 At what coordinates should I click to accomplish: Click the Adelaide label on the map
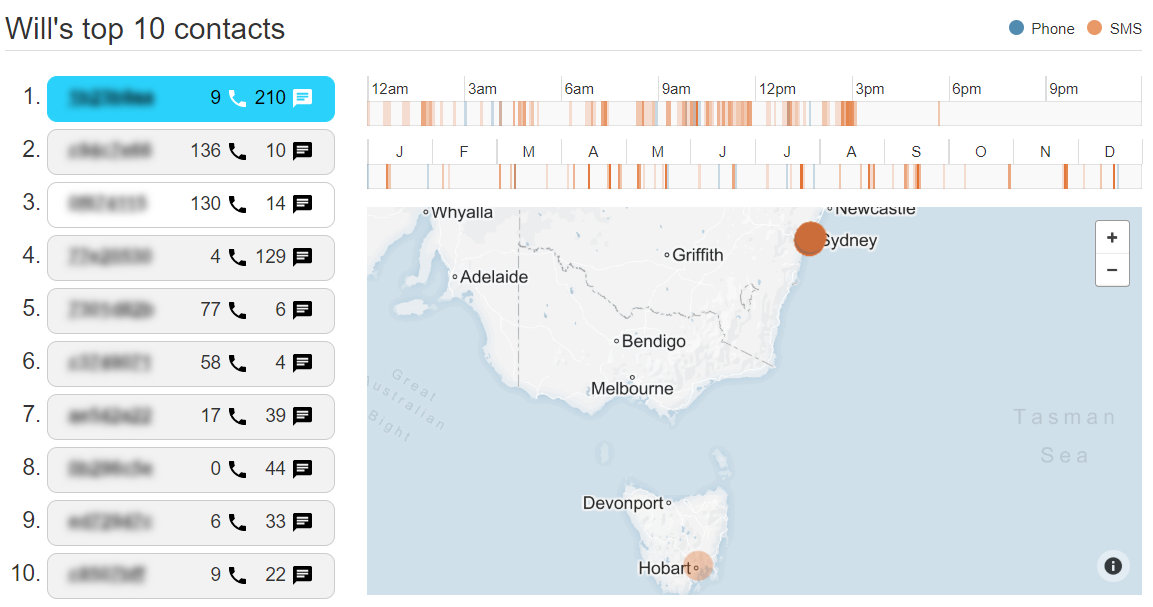494,277
